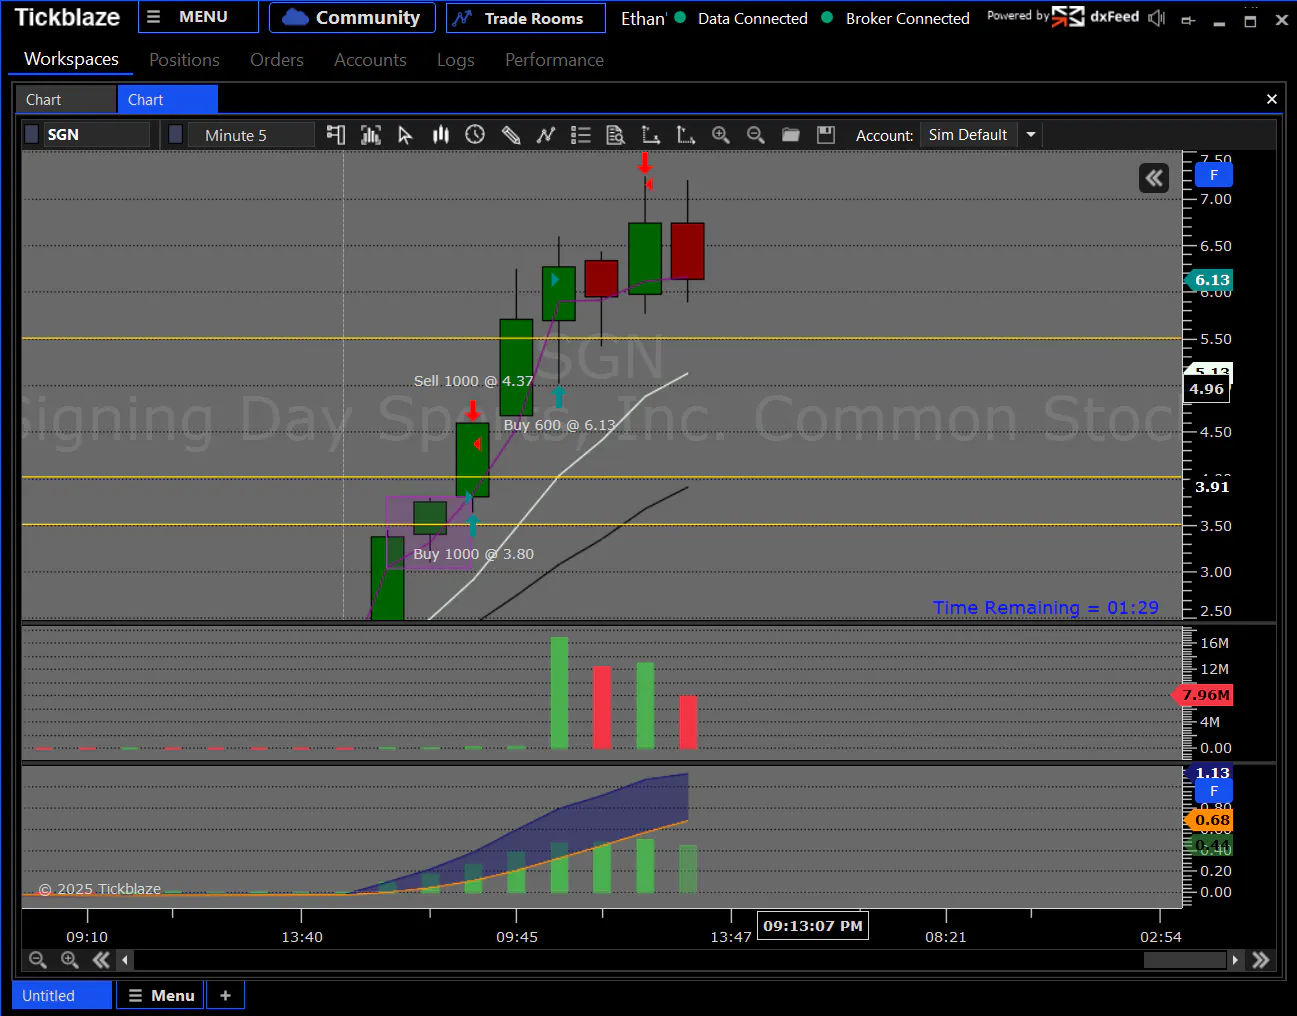The height and width of the screenshot is (1016, 1297).
Task: Click the horizontal chart scrollbar thumb
Action: point(1184,960)
